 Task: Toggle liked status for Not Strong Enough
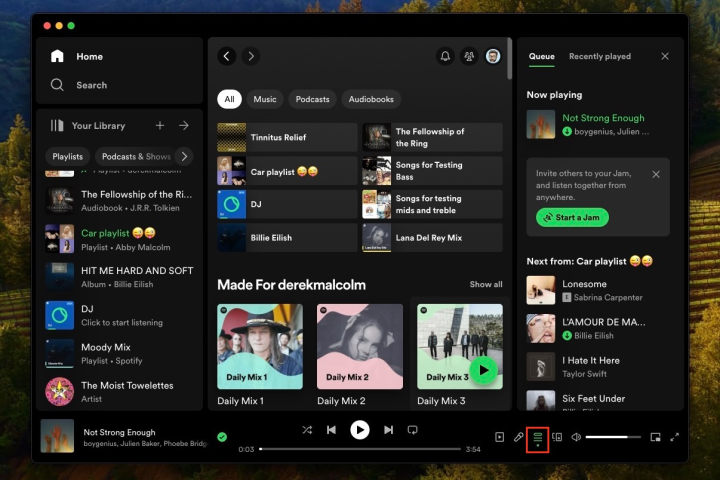(x=222, y=437)
